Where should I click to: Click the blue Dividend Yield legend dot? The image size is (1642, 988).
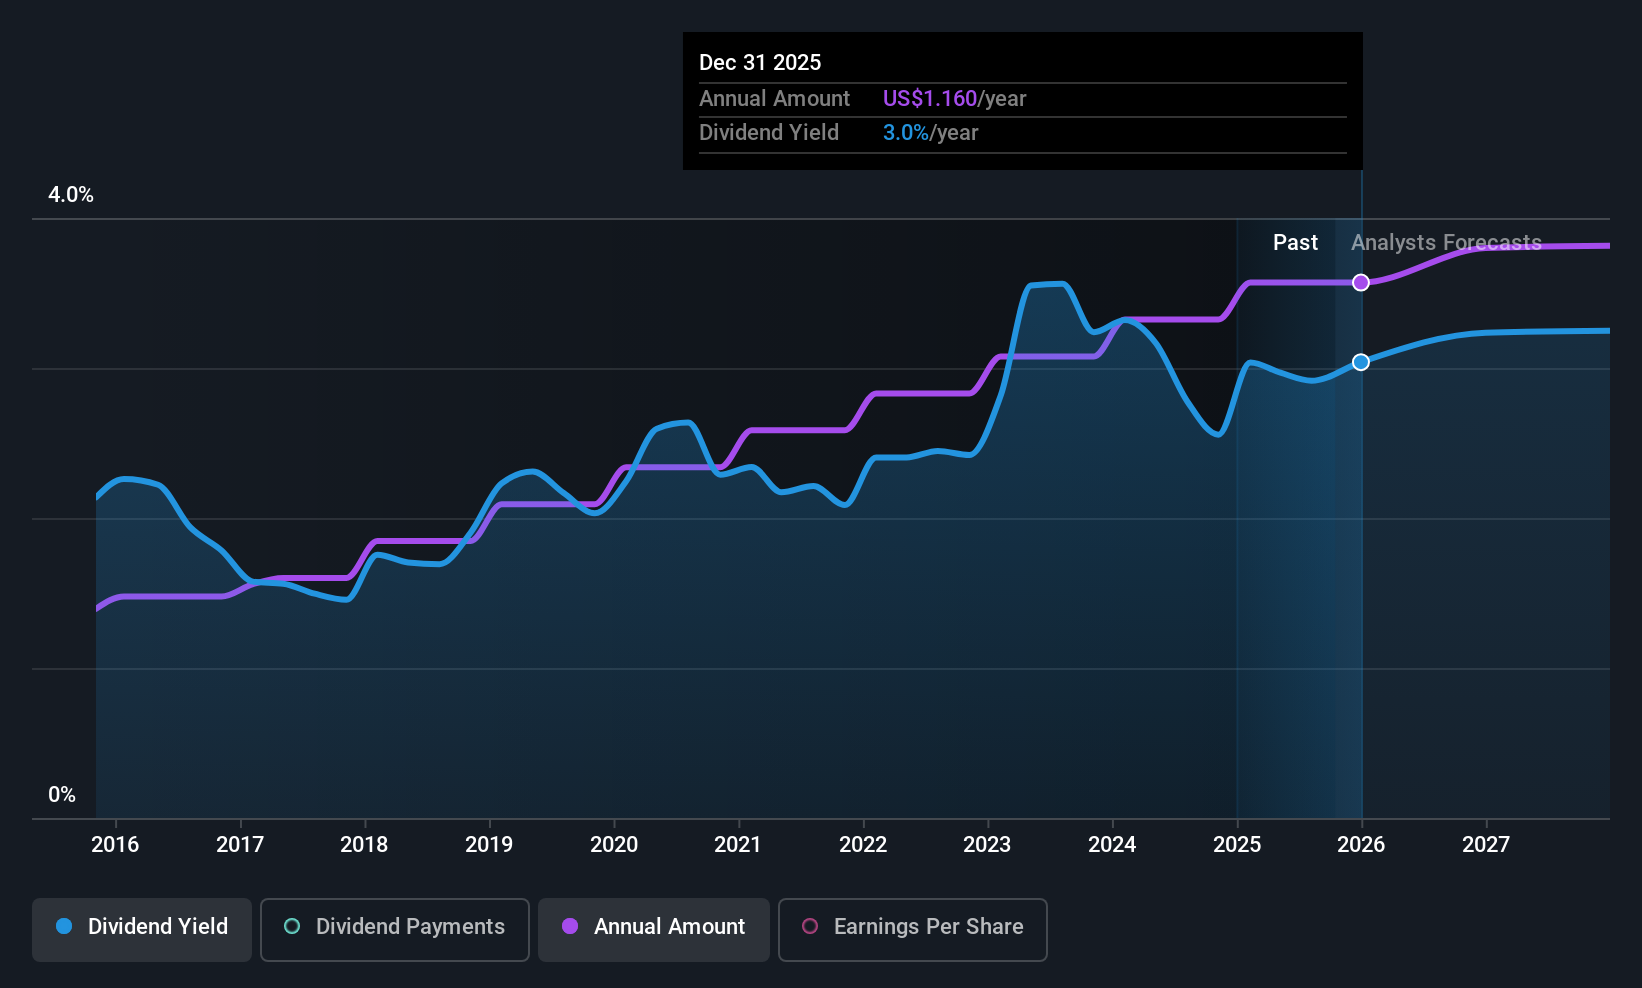pyautogui.click(x=64, y=927)
